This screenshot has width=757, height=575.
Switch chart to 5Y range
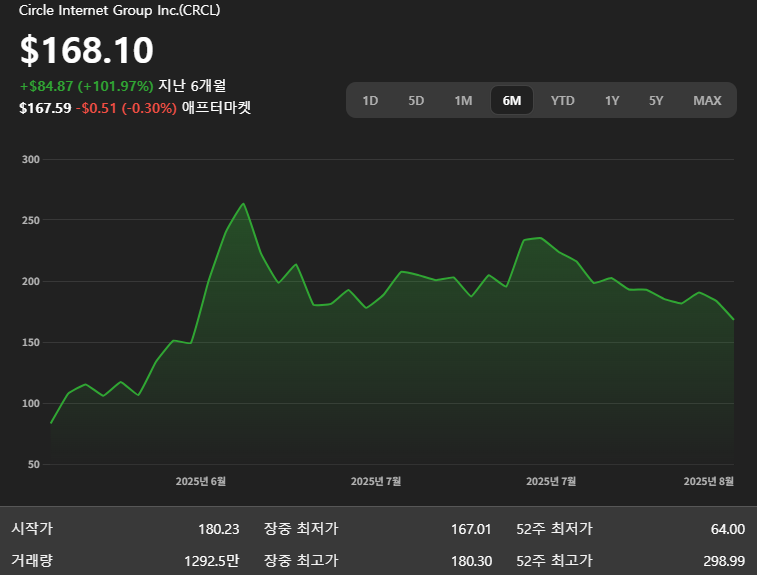tap(656, 100)
